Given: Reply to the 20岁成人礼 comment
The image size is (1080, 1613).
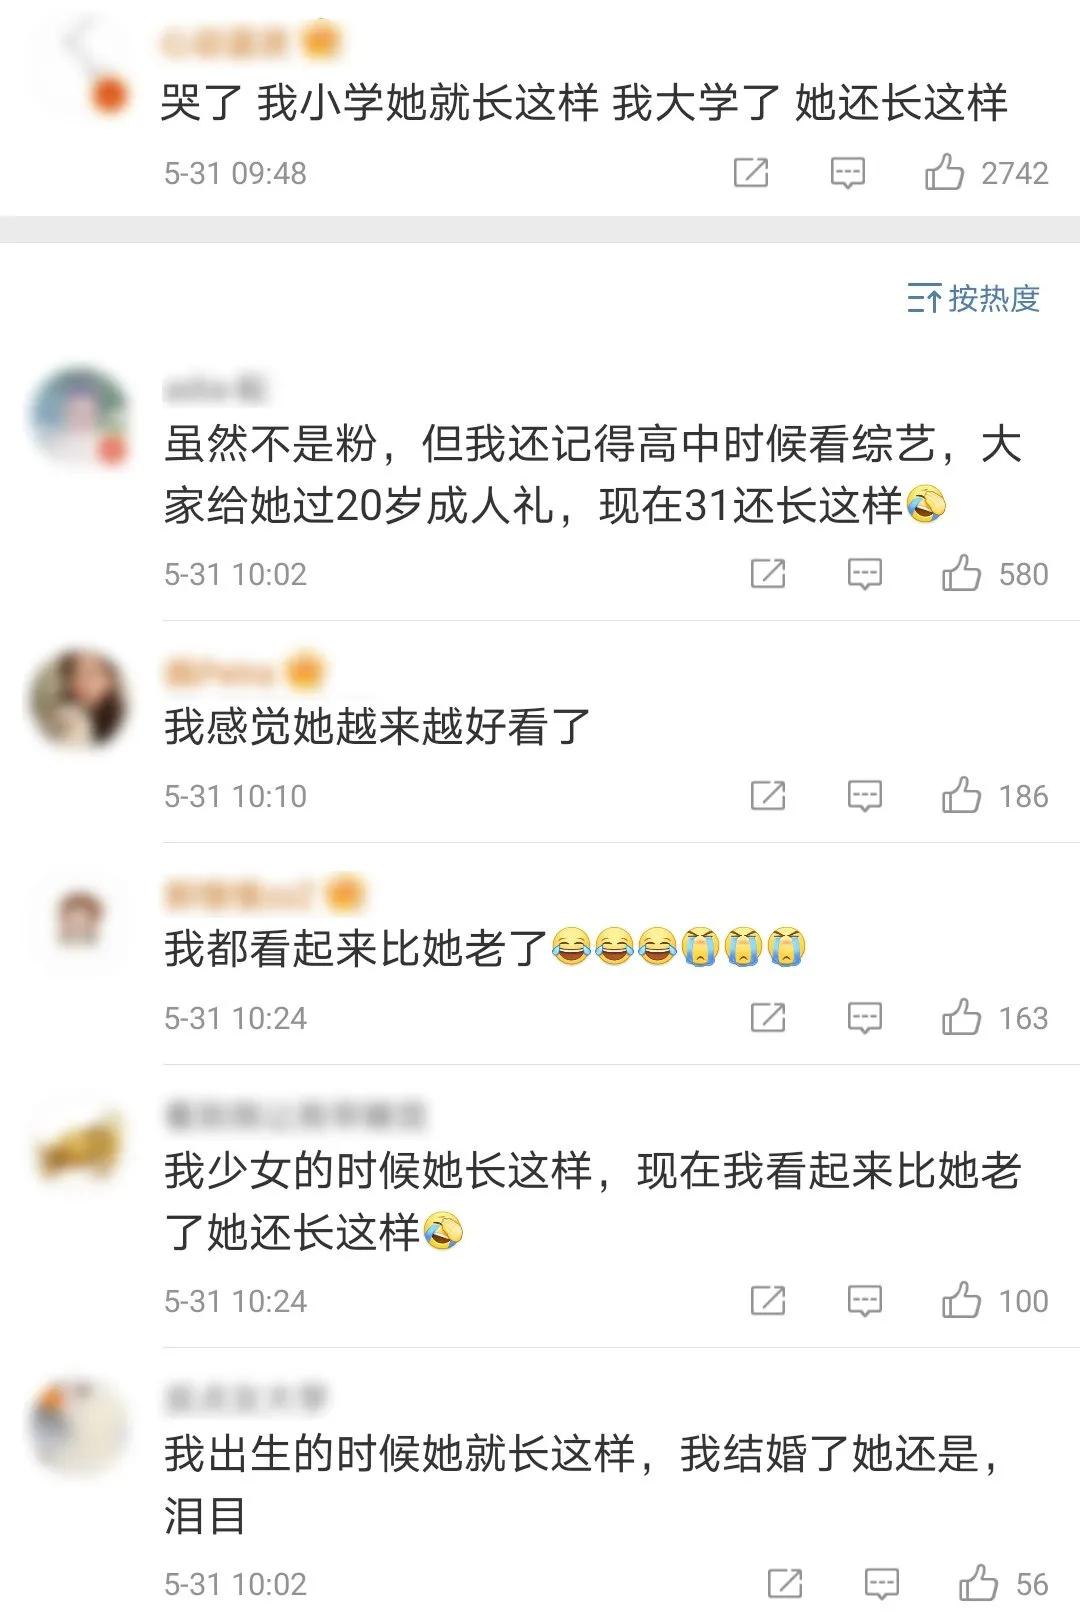Looking at the screenshot, I should (x=864, y=574).
